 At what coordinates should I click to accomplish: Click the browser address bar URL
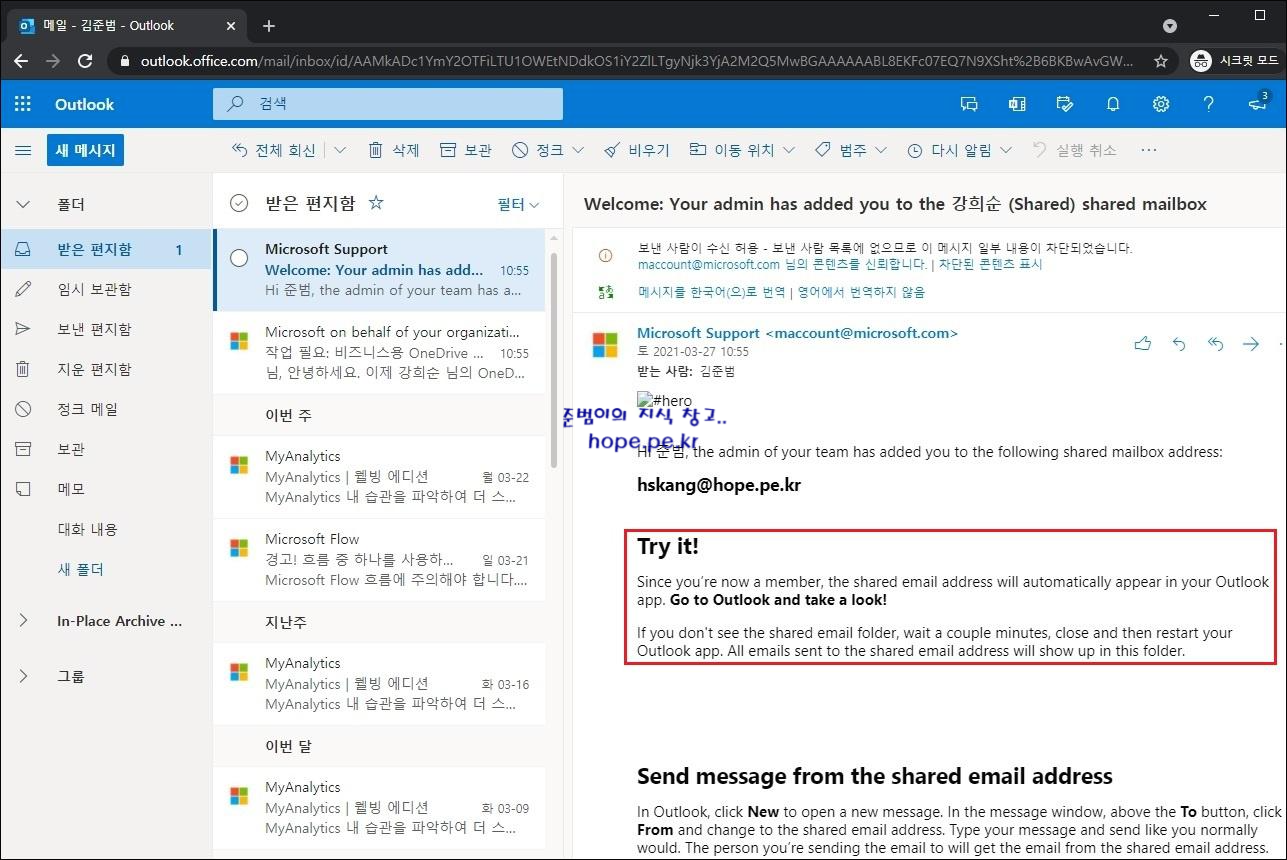tap(637, 61)
